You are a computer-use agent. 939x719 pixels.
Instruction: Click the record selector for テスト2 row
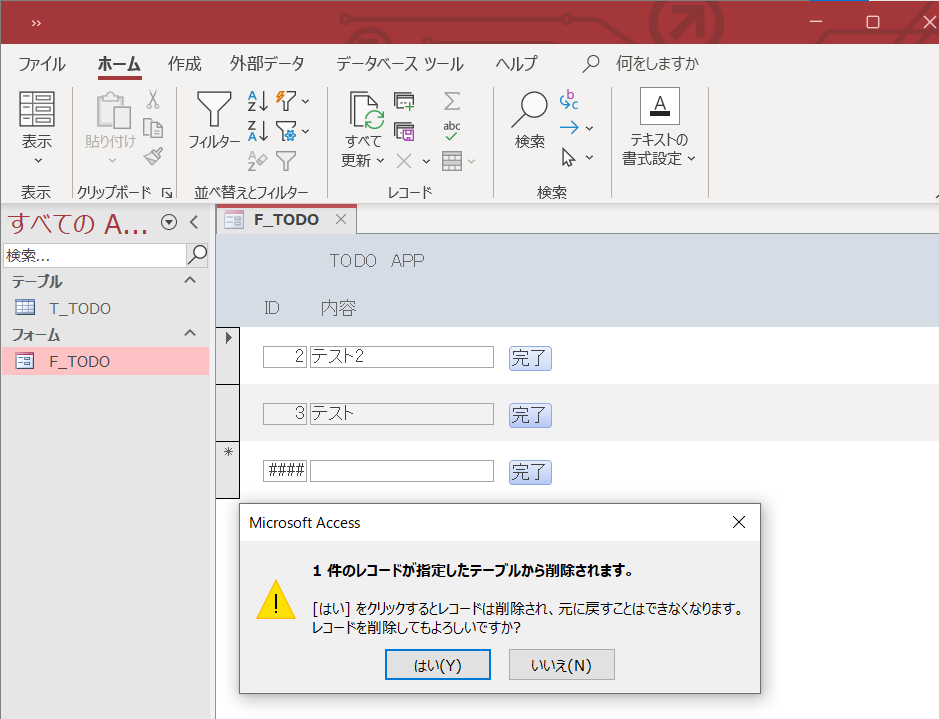pyautogui.click(x=228, y=356)
